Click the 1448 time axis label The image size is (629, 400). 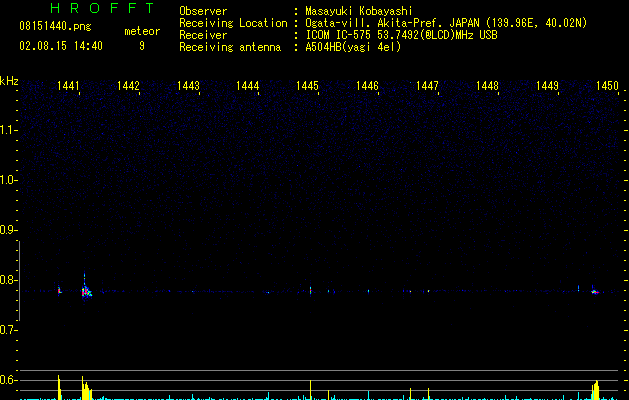coord(487,86)
